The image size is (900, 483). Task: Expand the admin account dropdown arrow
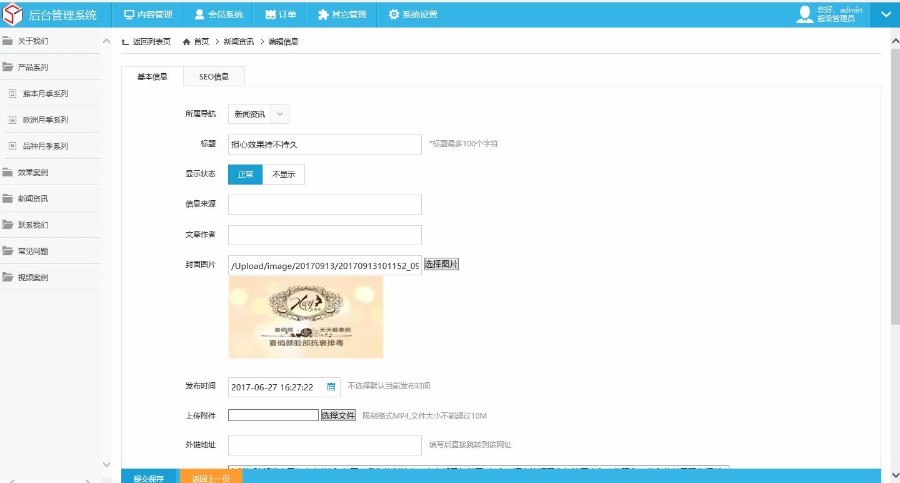(885, 14)
